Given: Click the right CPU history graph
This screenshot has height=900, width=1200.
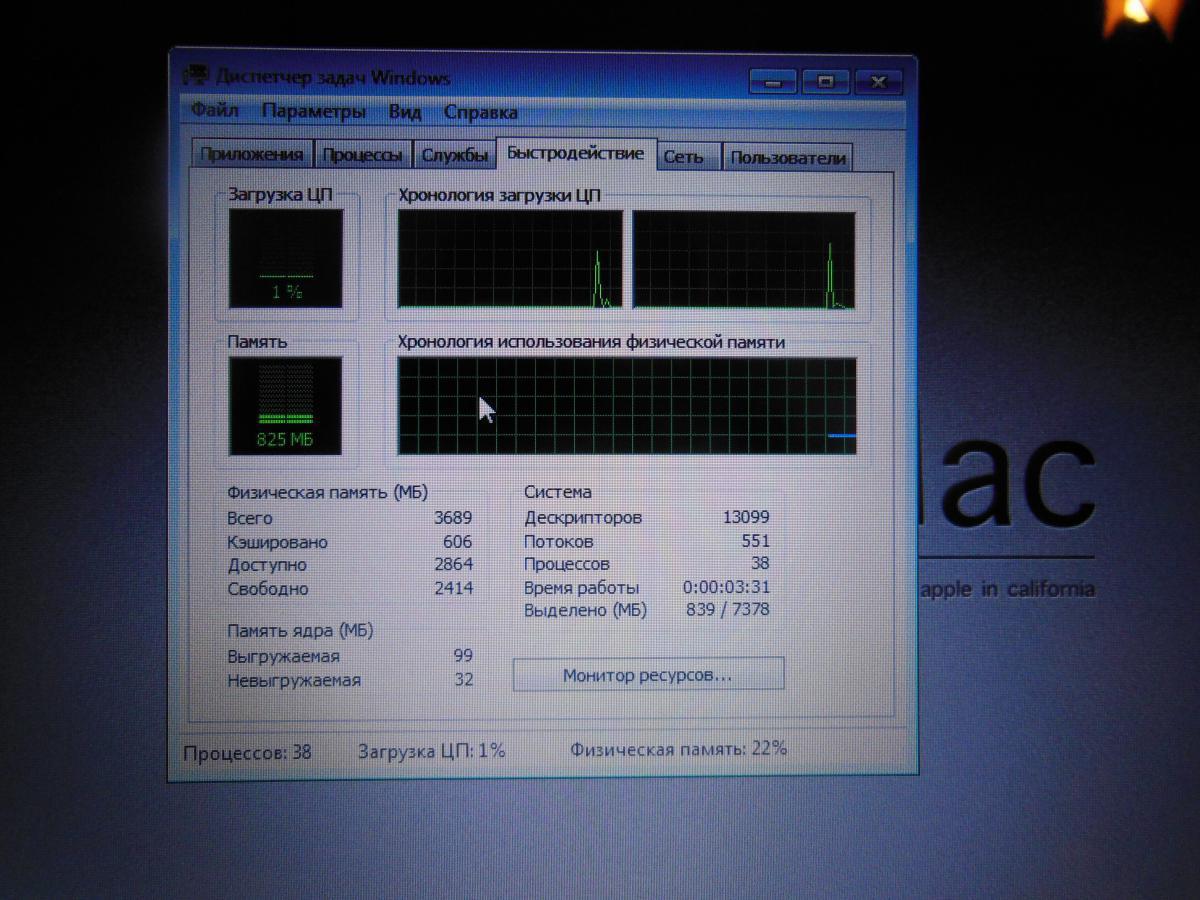Looking at the screenshot, I should pos(744,260).
